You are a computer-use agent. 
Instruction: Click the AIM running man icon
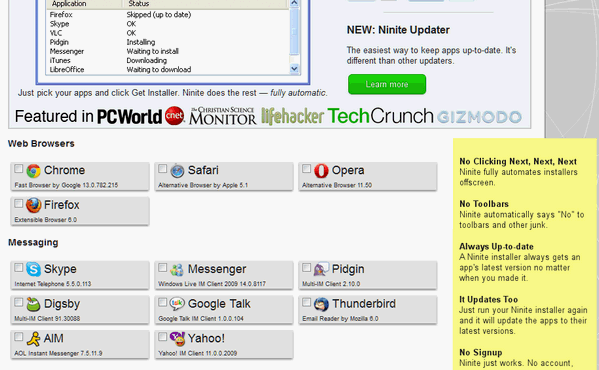click(x=33, y=339)
